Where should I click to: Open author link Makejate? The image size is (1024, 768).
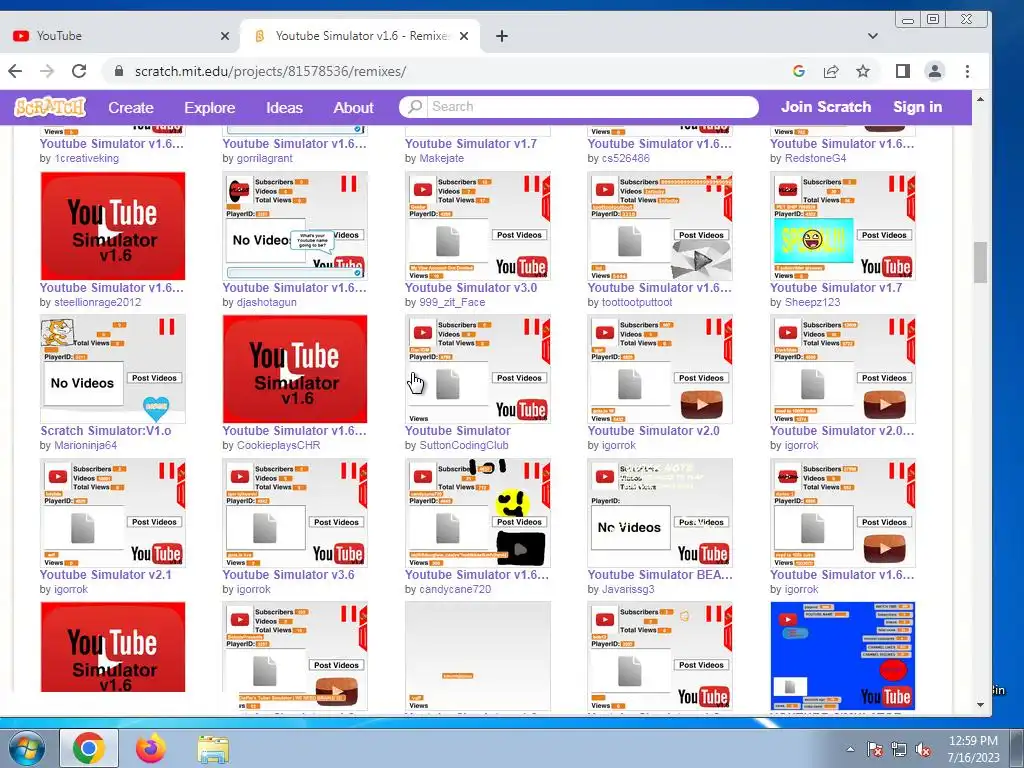pyautogui.click(x=441, y=158)
